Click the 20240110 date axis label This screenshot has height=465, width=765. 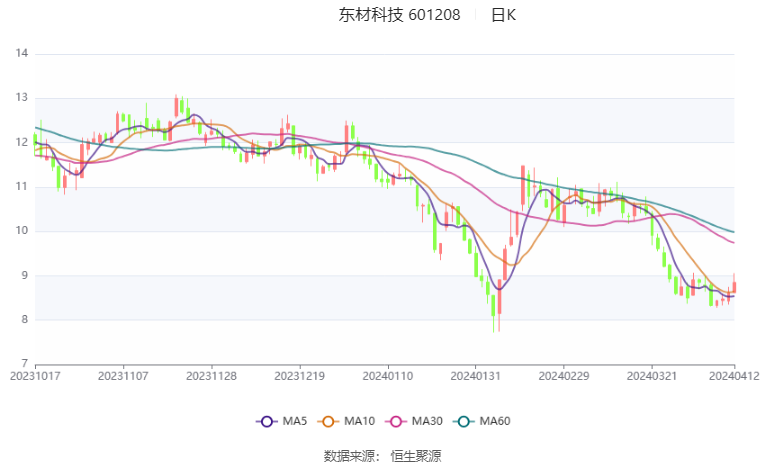coord(388,376)
